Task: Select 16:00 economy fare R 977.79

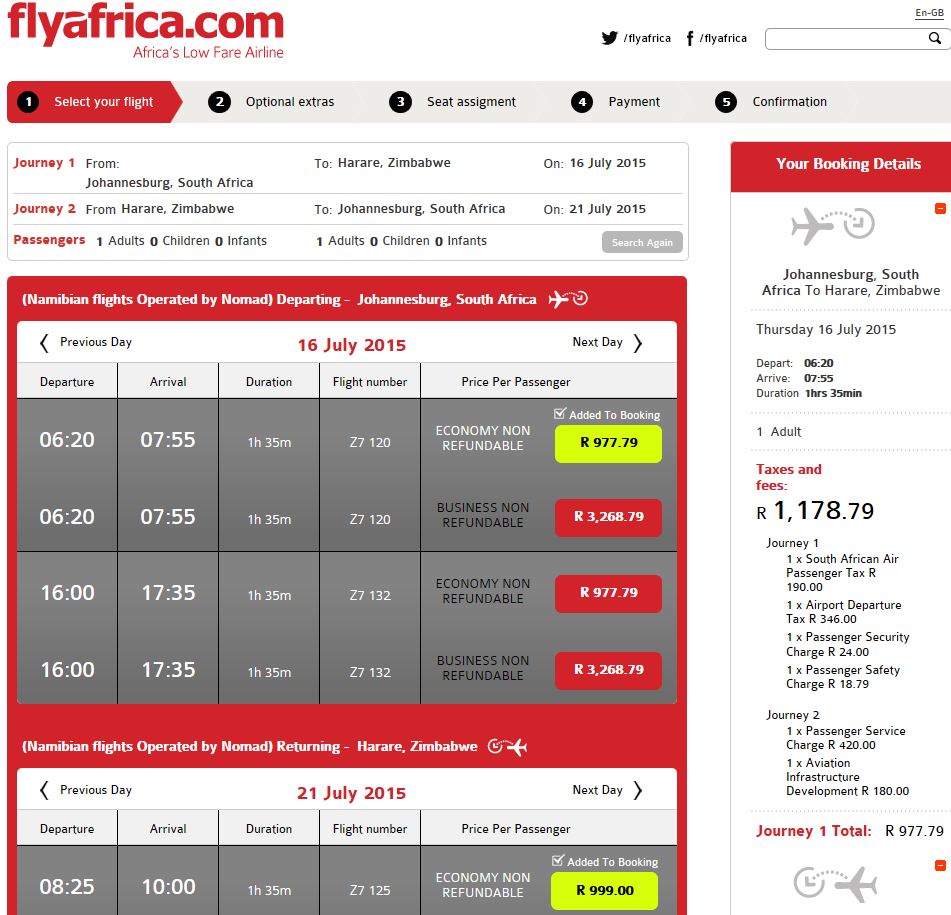Action: [x=608, y=593]
